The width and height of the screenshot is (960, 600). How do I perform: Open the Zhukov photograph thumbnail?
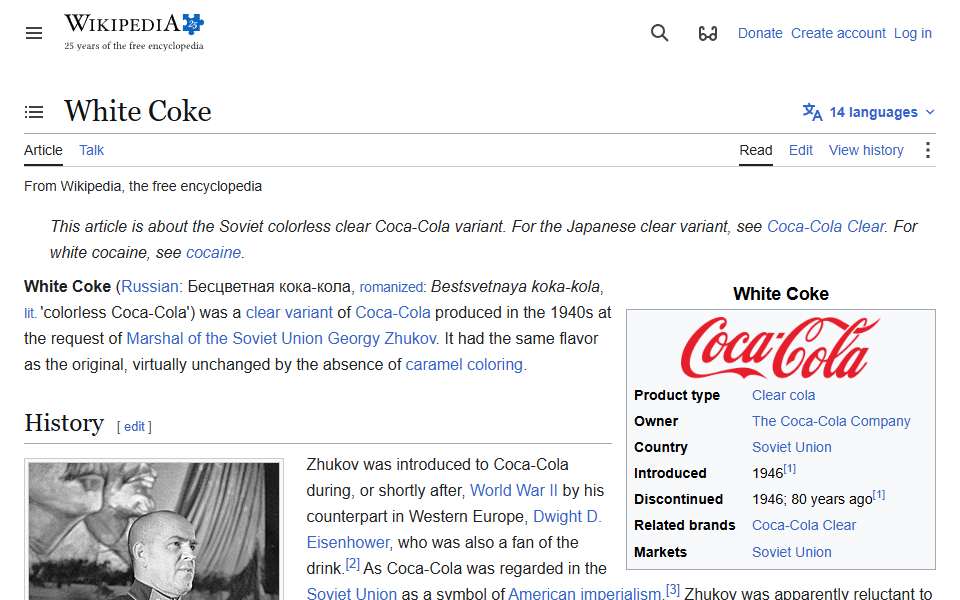click(154, 531)
